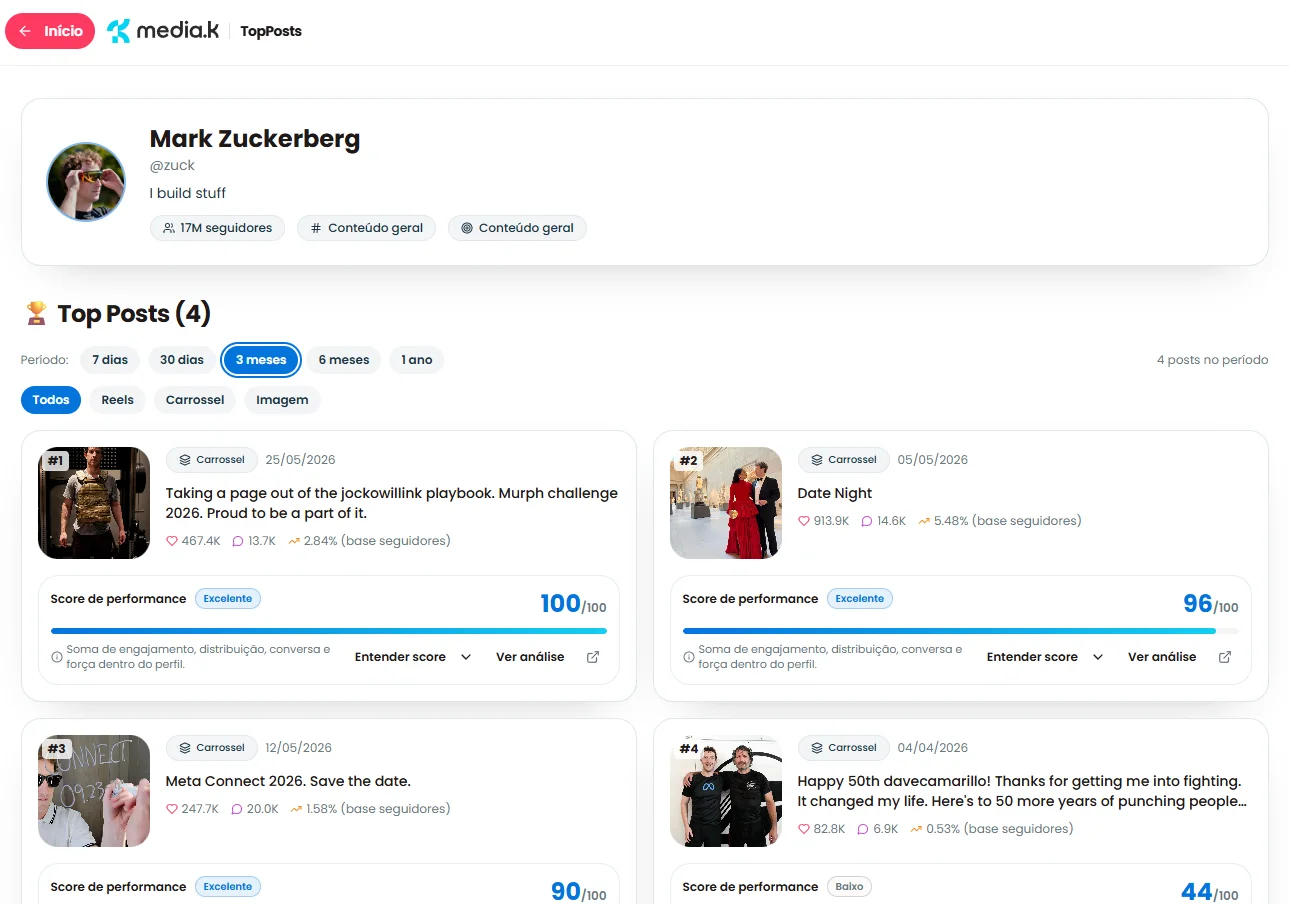This screenshot has width=1289, height=904.
Task: Click the heart icon with 913.9K likes
Action: point(804,521)
